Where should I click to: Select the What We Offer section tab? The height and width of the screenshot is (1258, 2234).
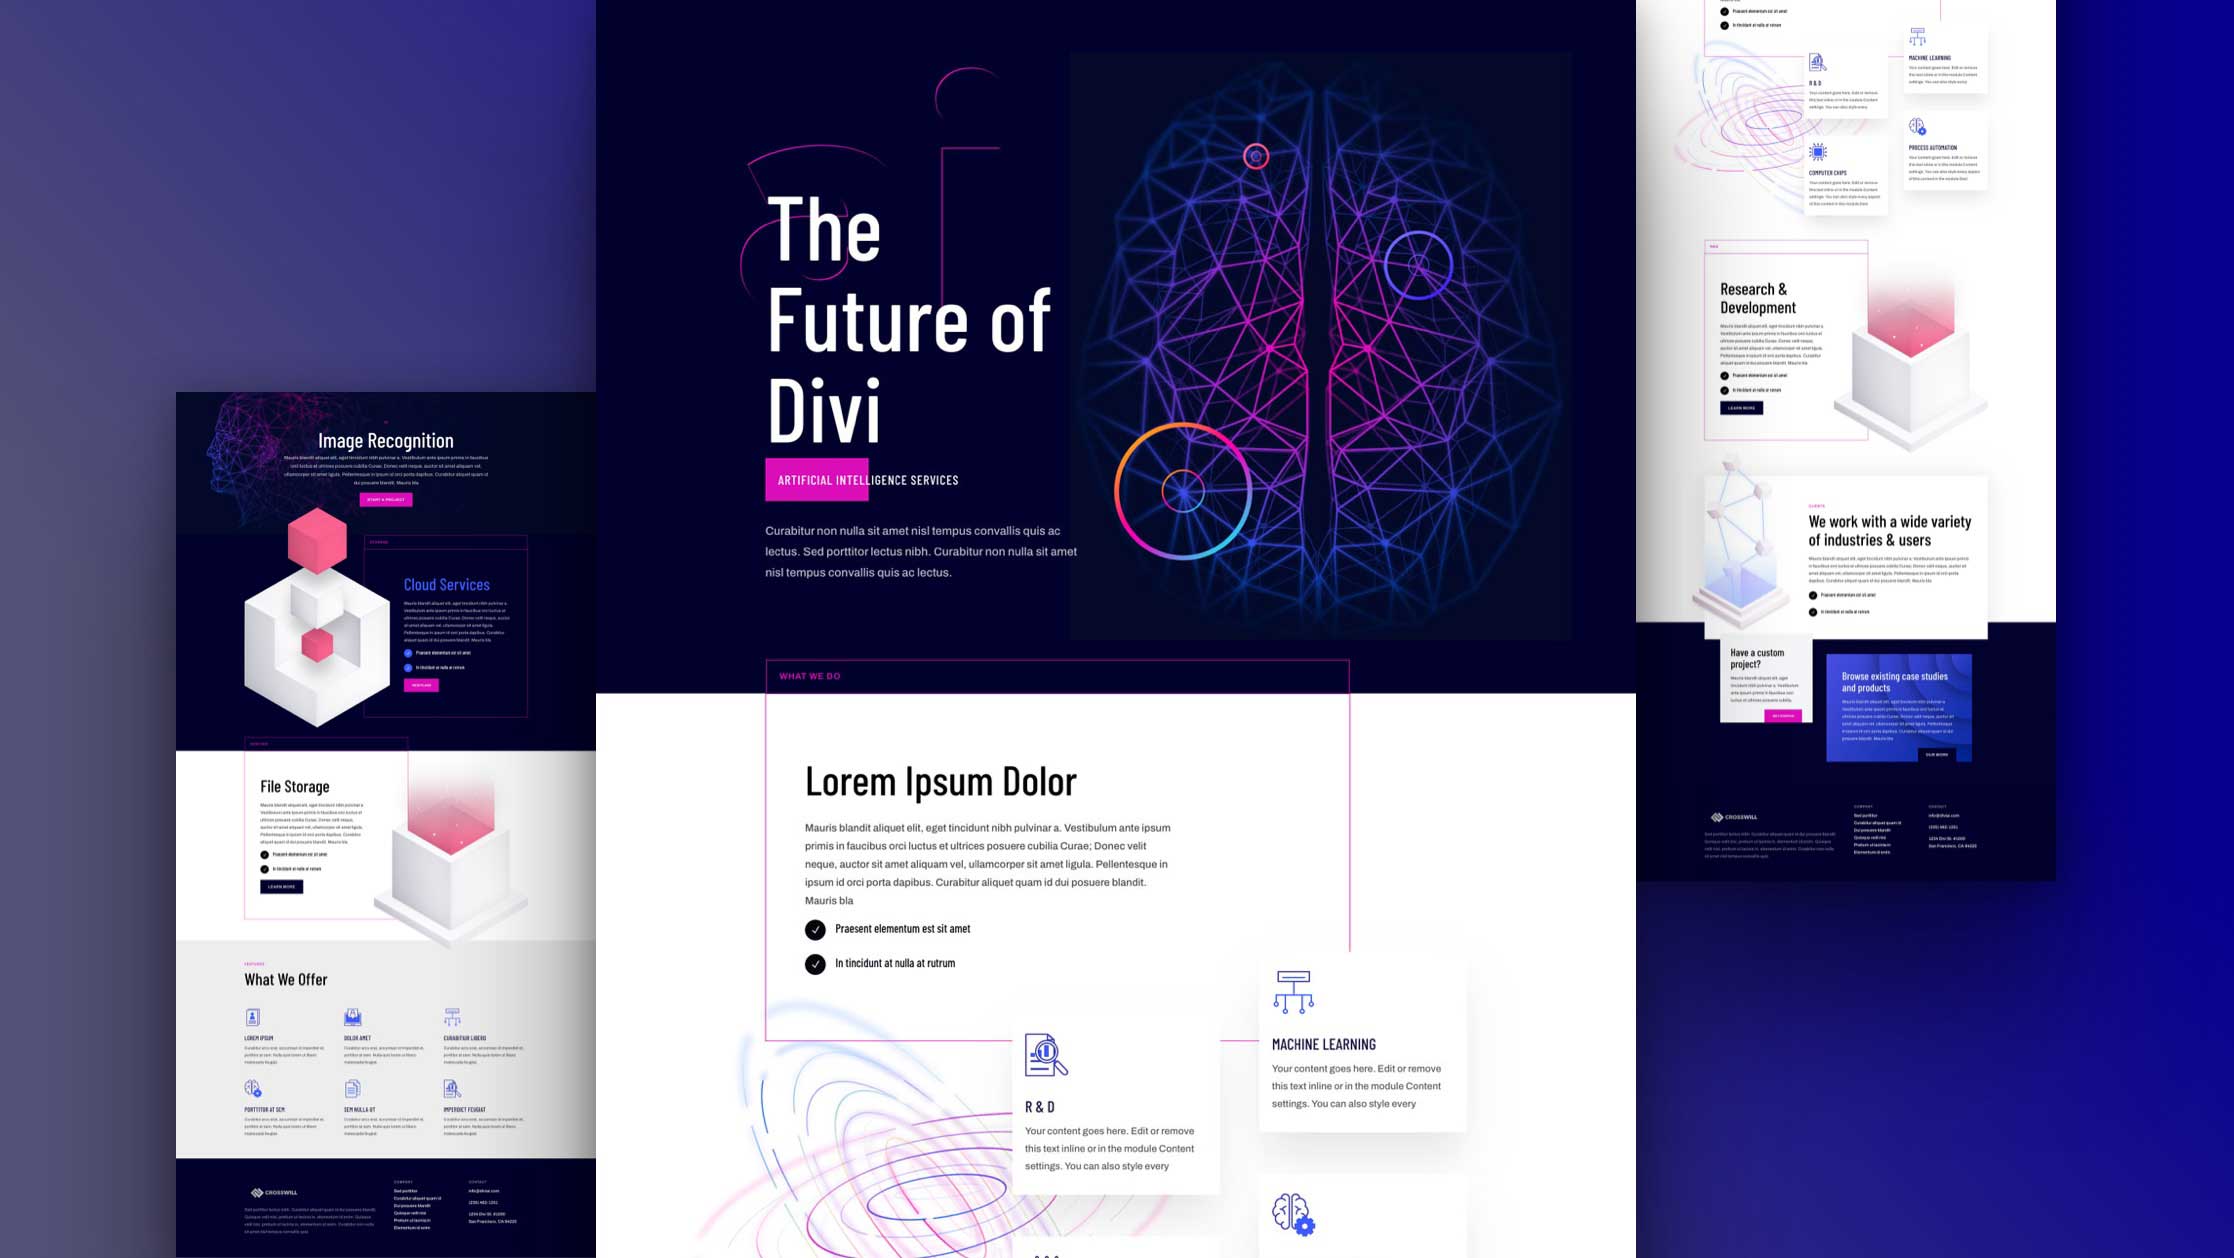point(284,979)
